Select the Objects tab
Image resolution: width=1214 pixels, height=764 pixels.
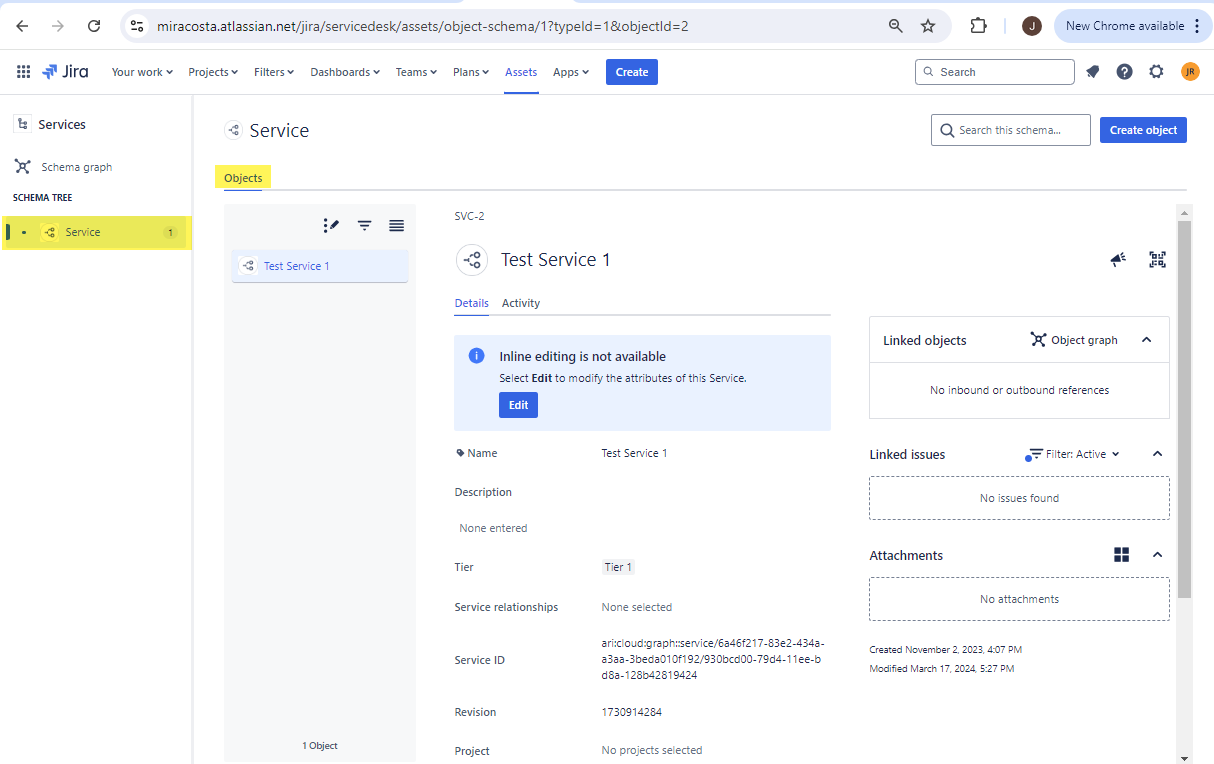243,178
